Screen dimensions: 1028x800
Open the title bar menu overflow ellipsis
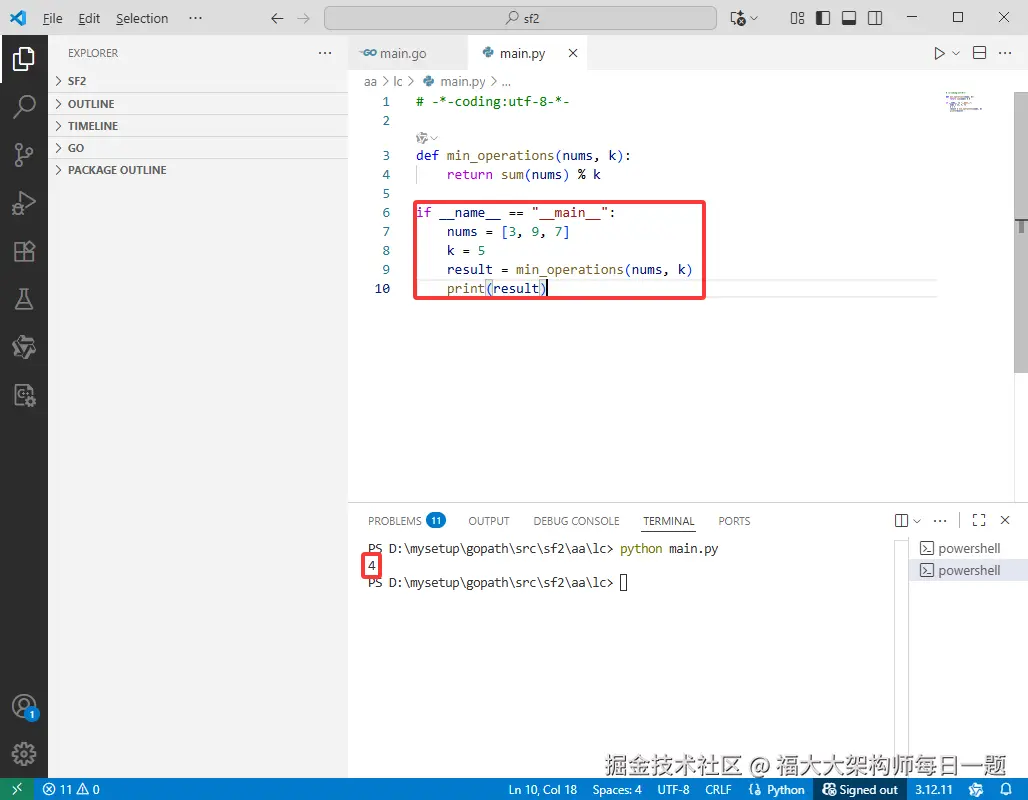(195, 18)
